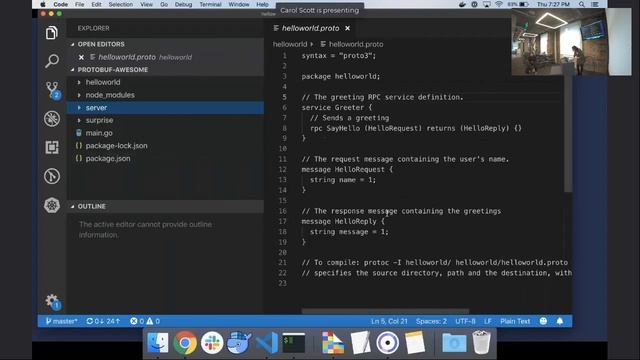Open the Help menu
640x360 pixels.
(262, 4)
